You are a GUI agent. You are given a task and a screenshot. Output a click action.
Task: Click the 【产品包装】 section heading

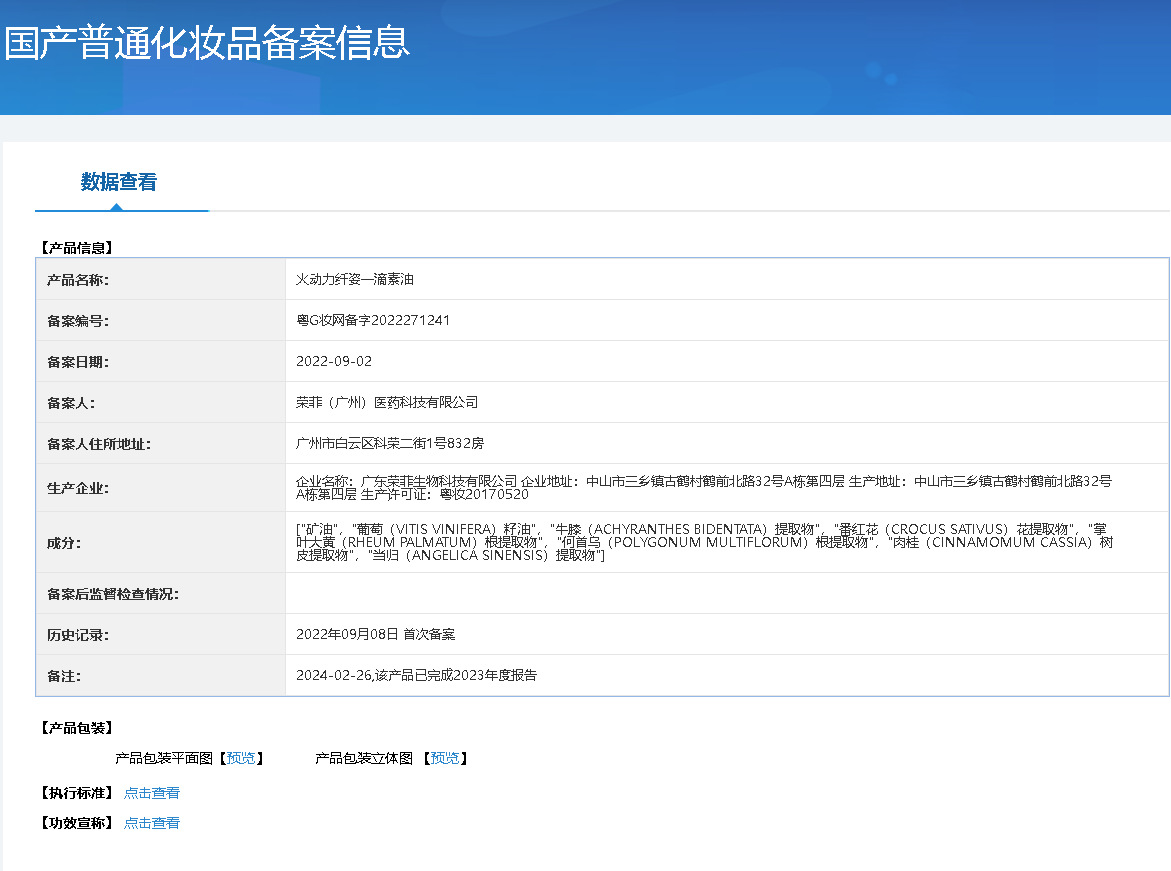coord(77,728)
